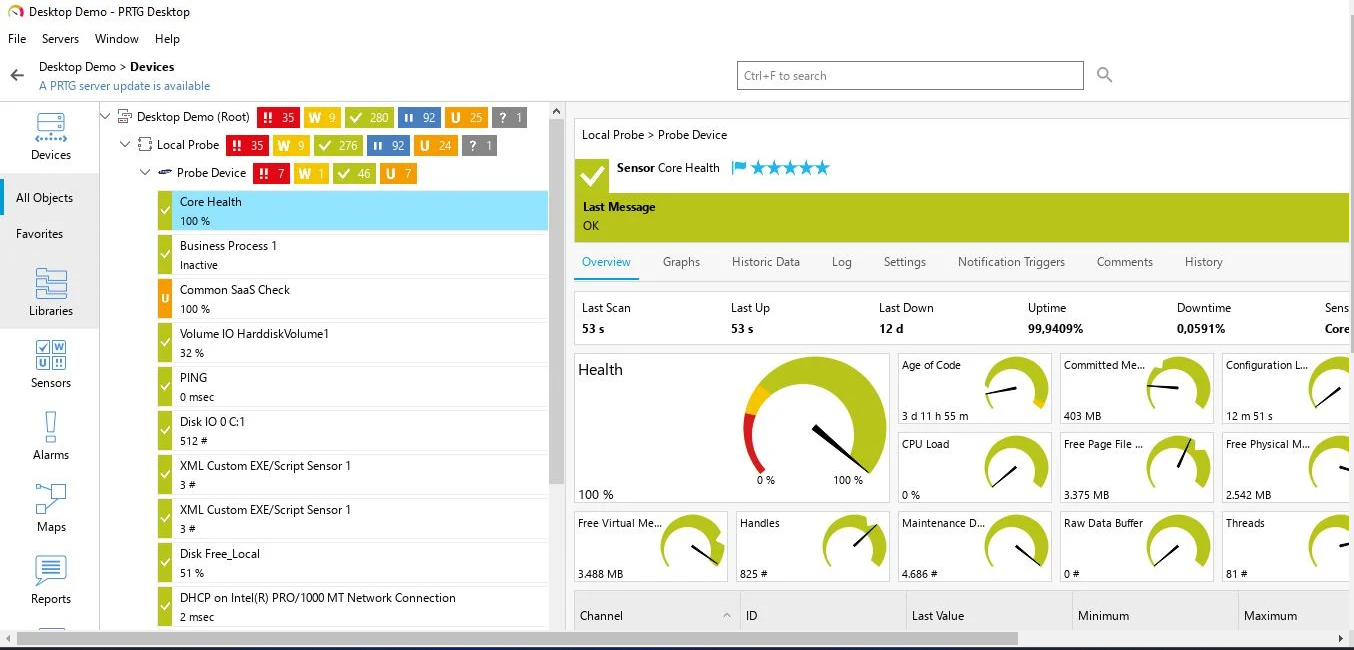
Task: Click the green up badge 46 on Probe Device
Action: [353, 173]
